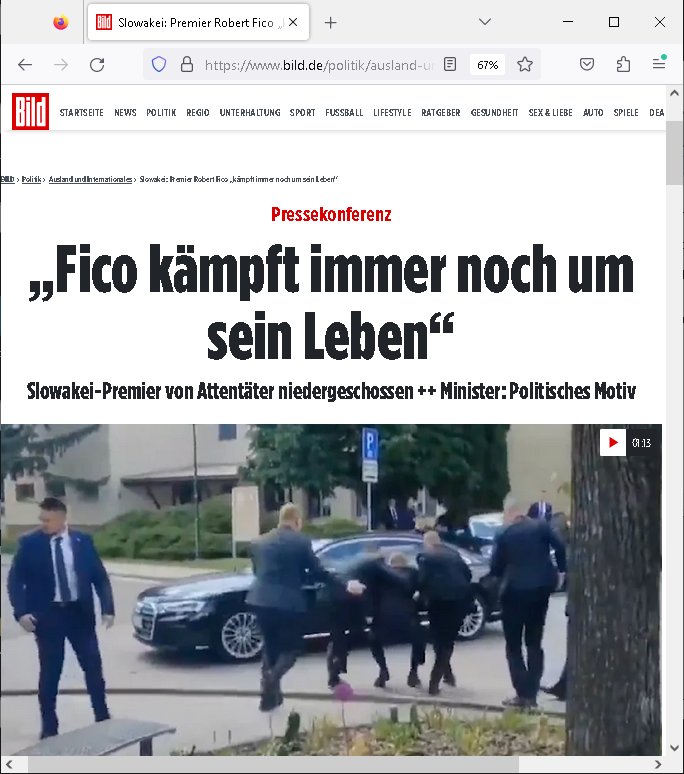Image resolution: width=684 pixels, height=774 pixels.
Task: Click the horizontal scrollbar right arrow
Action: (x=658, y=765)
